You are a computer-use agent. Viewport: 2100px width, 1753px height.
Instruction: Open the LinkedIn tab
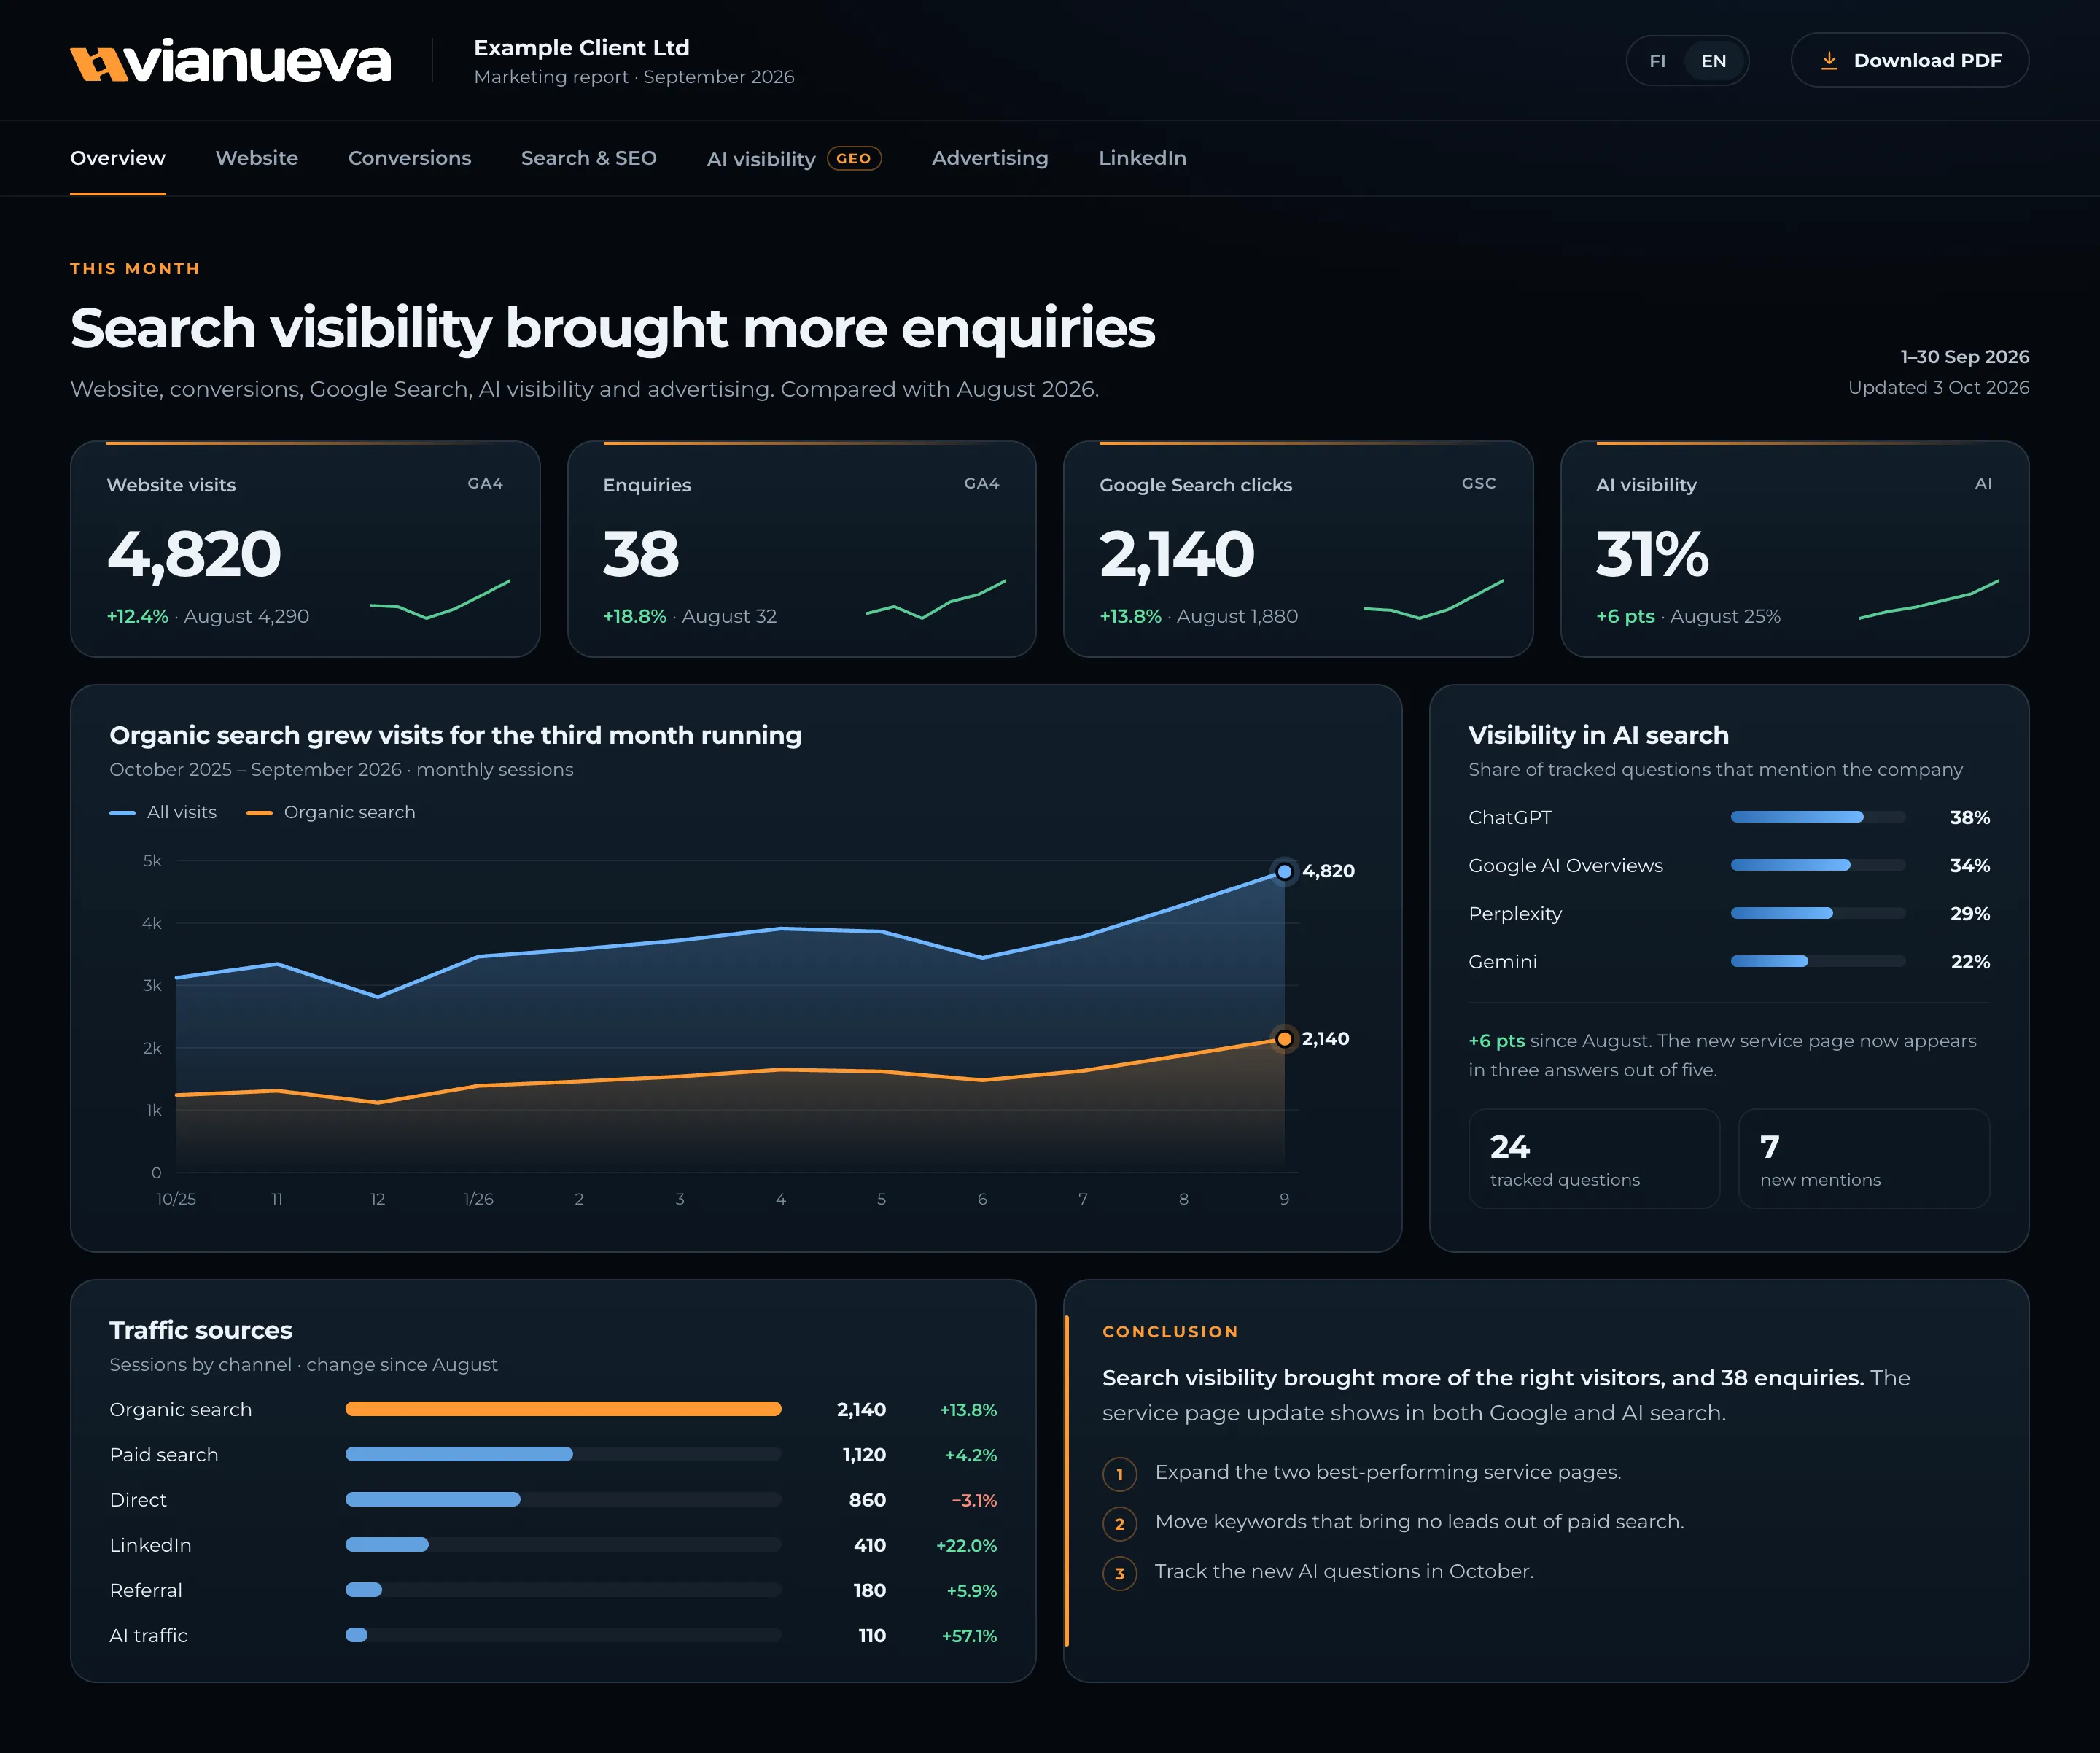click(1142, 158)
